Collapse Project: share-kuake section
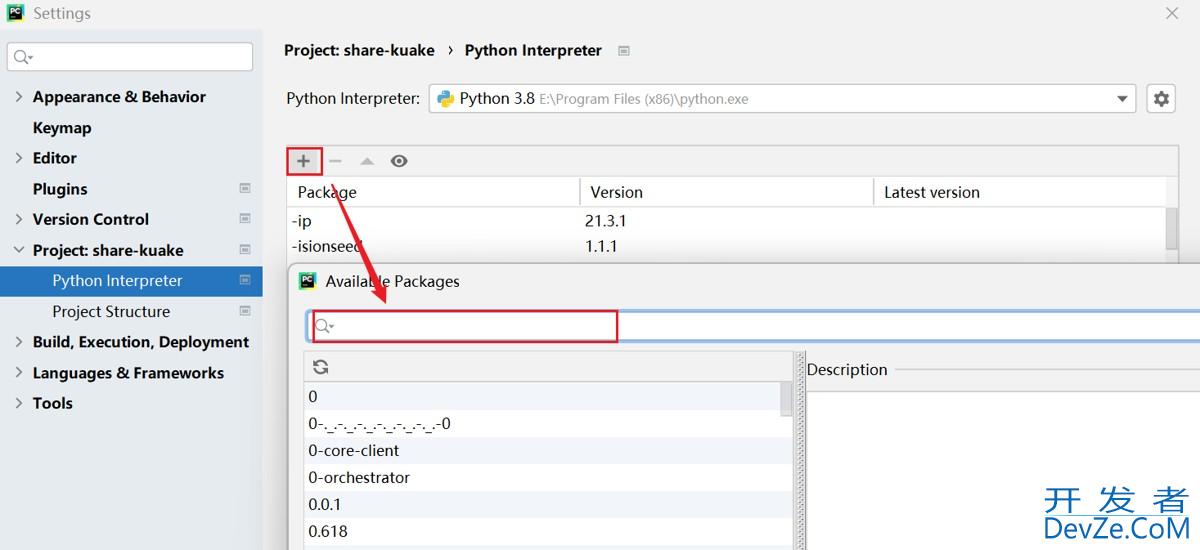Image resolution: width=1200 pixels, height=550 pixels. pyautogui.click(x=19, y=250)
